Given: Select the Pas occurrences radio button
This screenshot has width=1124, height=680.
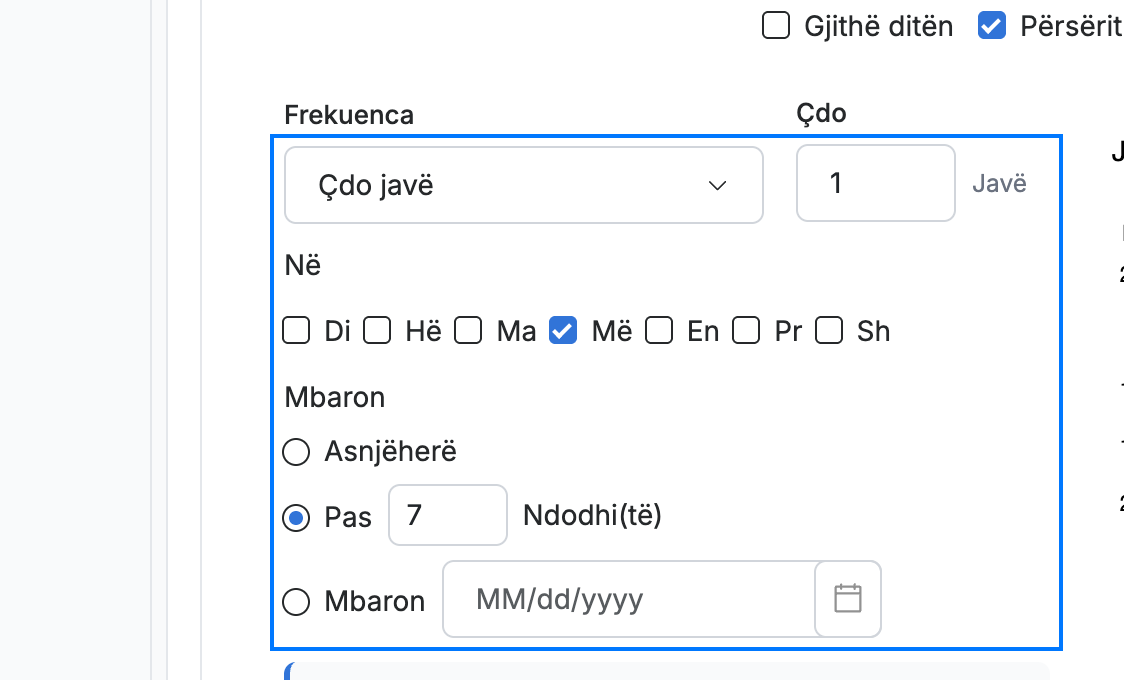Looking at the screenshot, I should click(296, 517).
